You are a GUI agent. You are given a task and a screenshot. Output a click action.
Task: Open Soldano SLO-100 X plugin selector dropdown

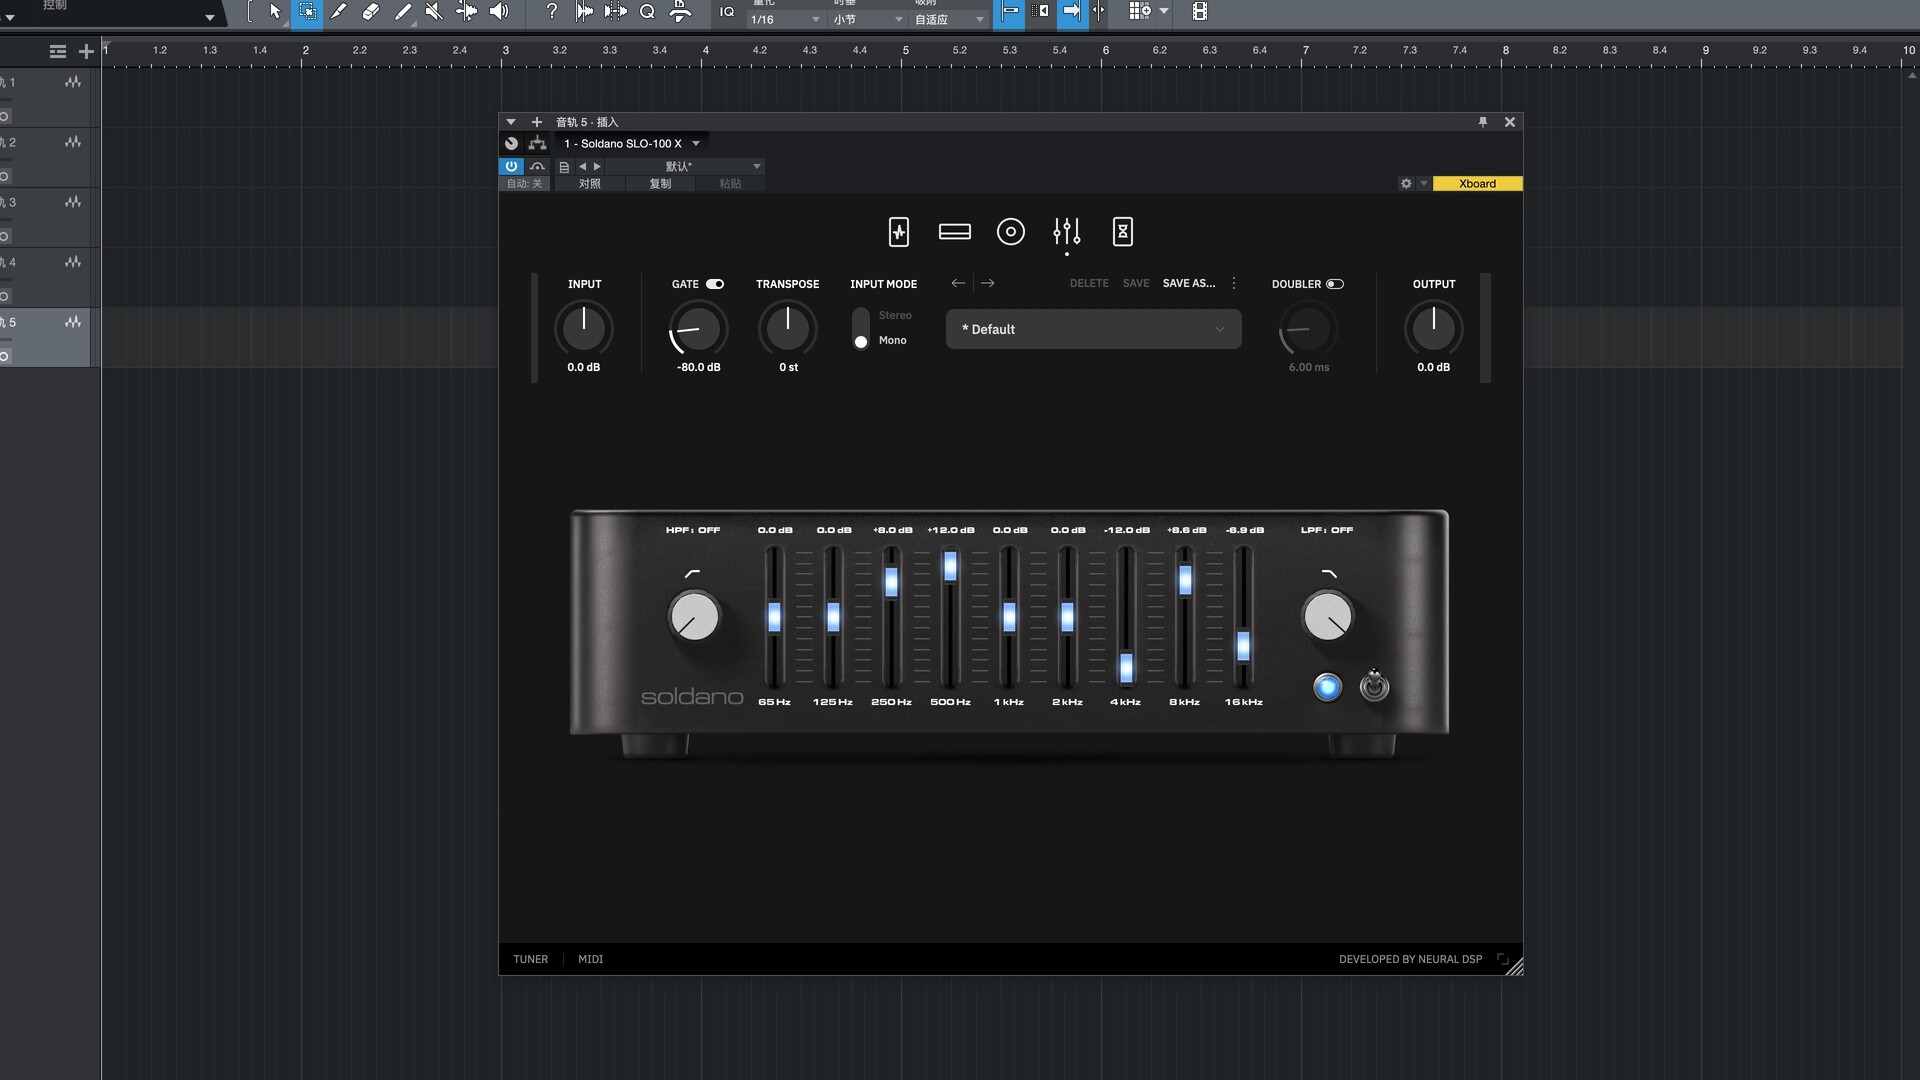[696, 143]
